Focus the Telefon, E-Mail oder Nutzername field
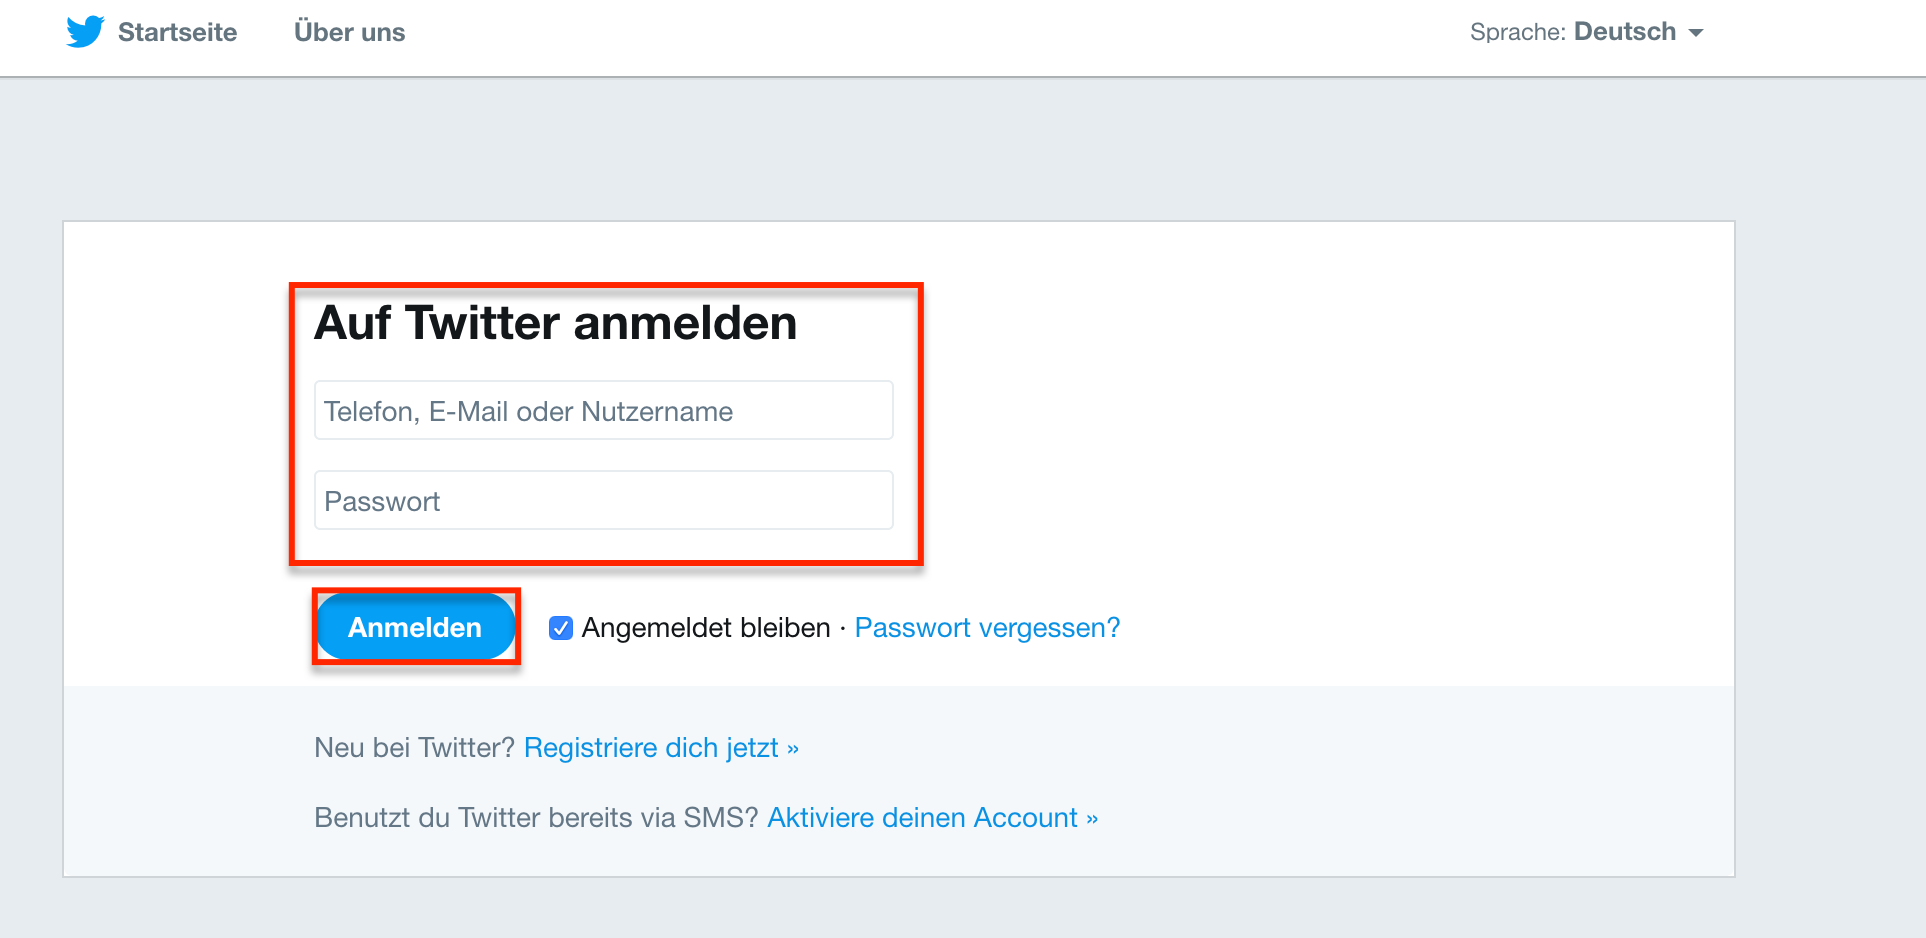This screenshot has height=938, width=1926. [603, 411]
